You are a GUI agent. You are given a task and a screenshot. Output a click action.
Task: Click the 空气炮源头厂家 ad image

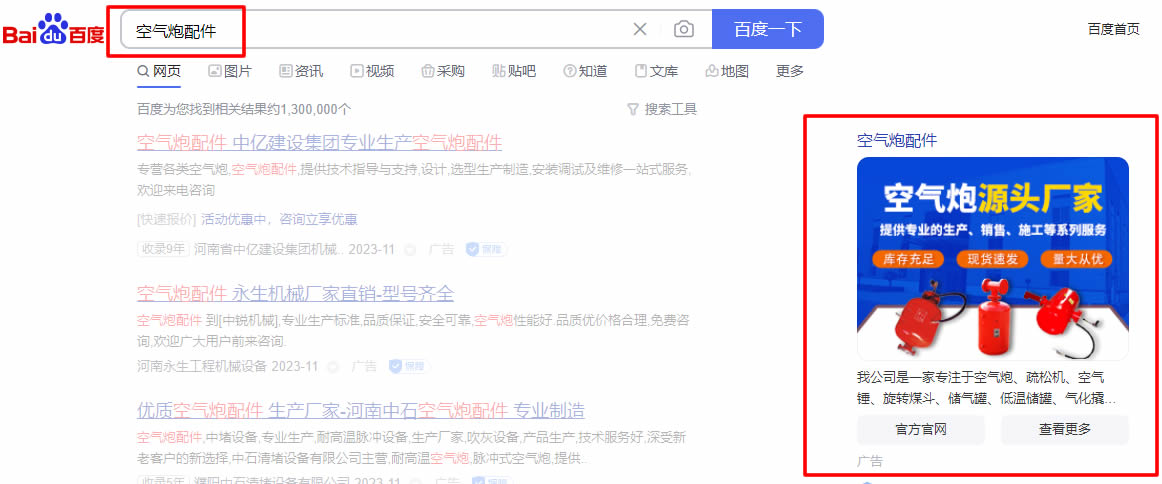(x=992, y=258)
